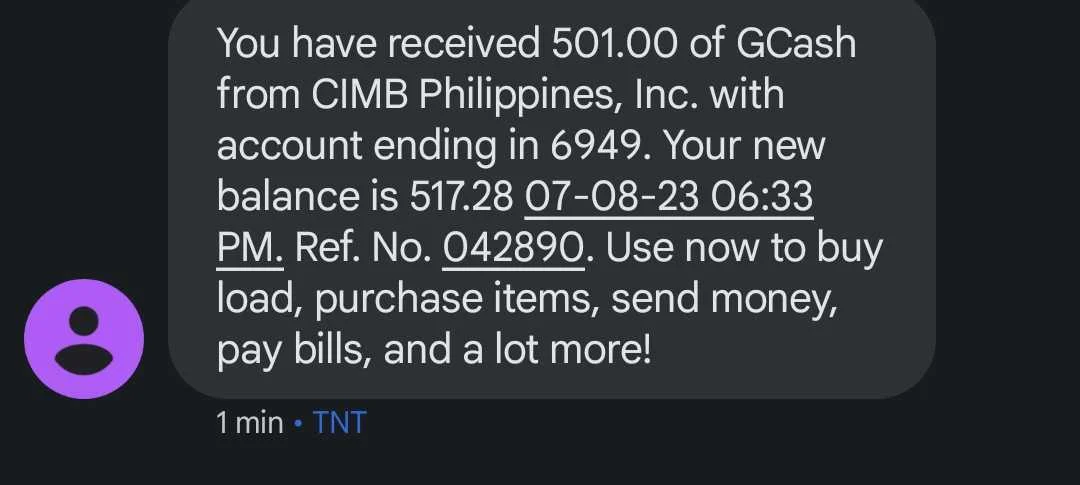Select the GCash received message bubble
The height and width of the screenshot is (485, 1080).
(552, 197)
